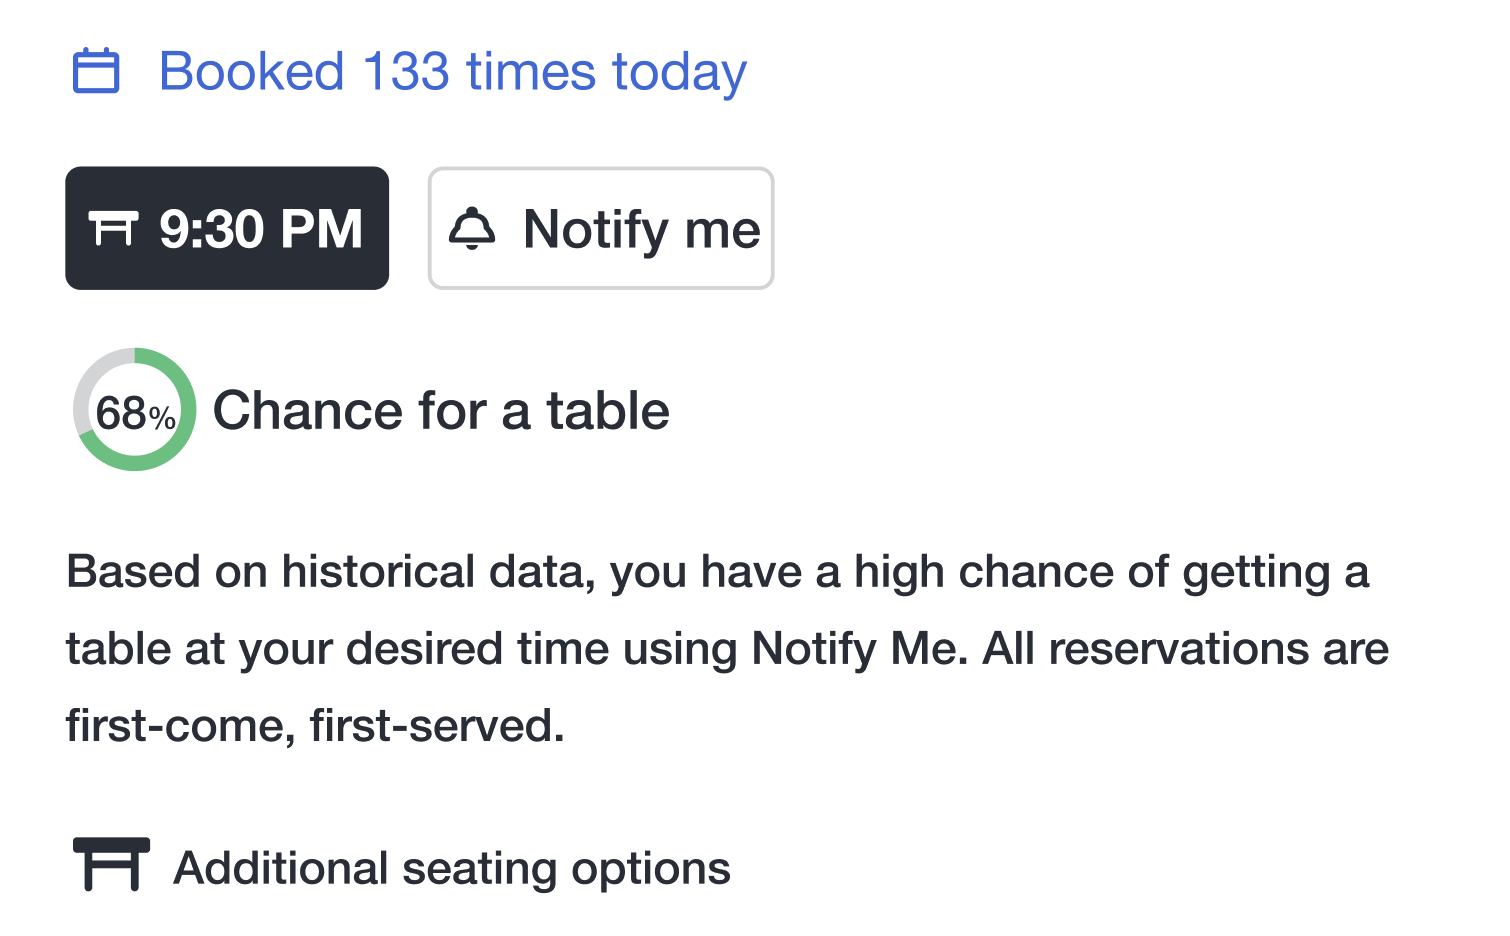
Task: Click the calendar icon beside booking count
Action: pyautogui.click(x=96, y=72)
